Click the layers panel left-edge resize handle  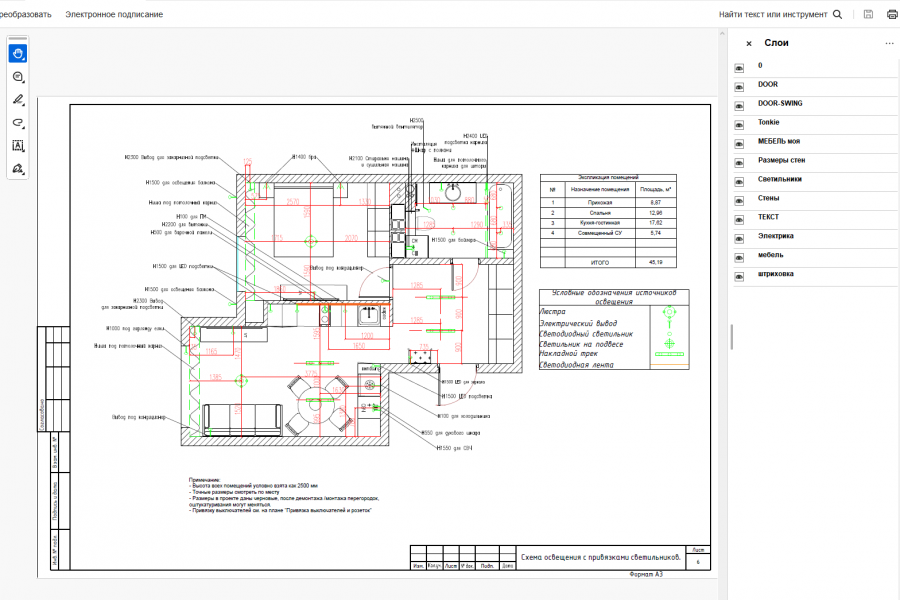point(731,337)
